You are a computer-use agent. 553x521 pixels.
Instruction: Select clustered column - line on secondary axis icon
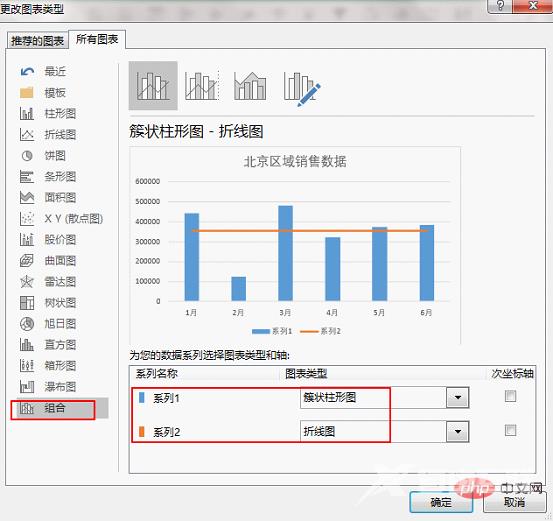pyautogui.click(x=202, y=86)
